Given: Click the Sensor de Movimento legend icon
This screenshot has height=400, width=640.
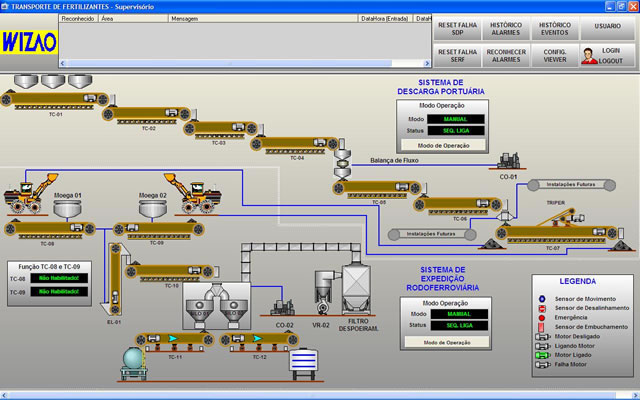Looking at the screenshot, I should pyautogui.click(x=542, y=299).
